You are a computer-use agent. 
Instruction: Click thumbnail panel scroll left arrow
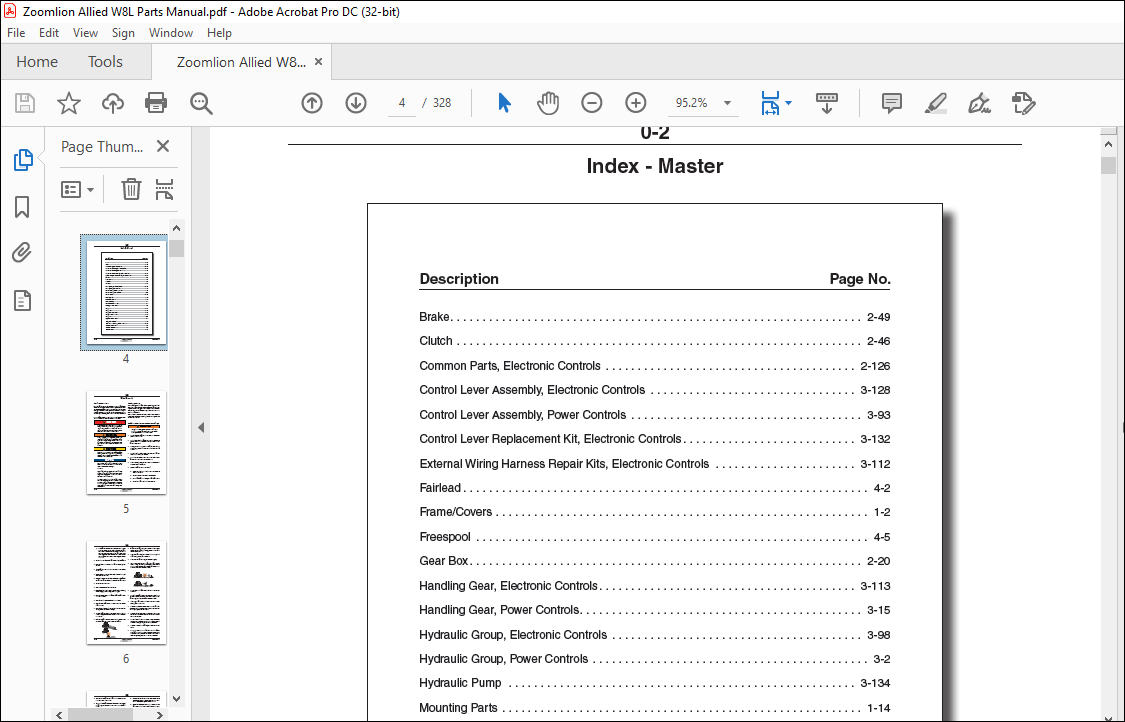tap(60, 715)
